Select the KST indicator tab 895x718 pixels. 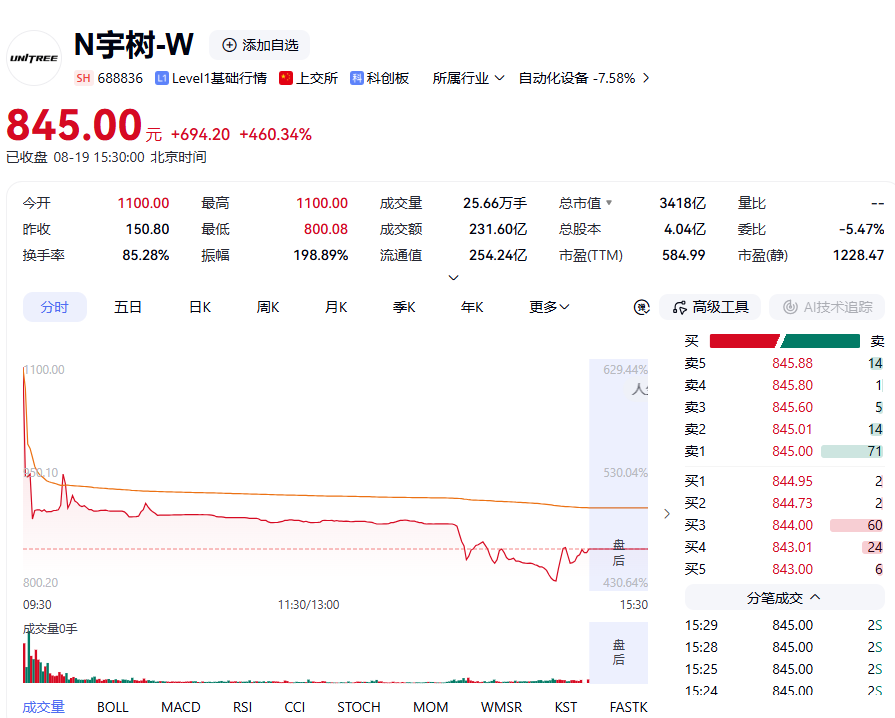click(x=566, y=707)
